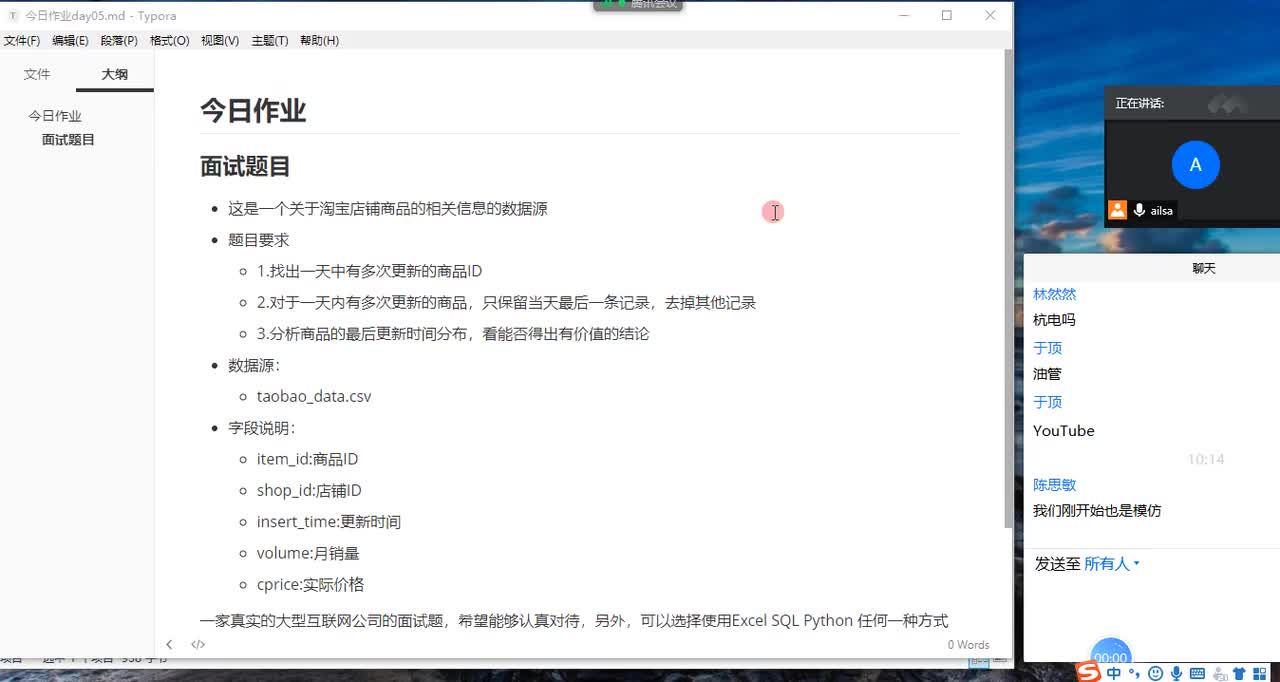Viewport: 1280px width, 682px height.
Task: Click the 0 Words counter
Action: (968, 645)
